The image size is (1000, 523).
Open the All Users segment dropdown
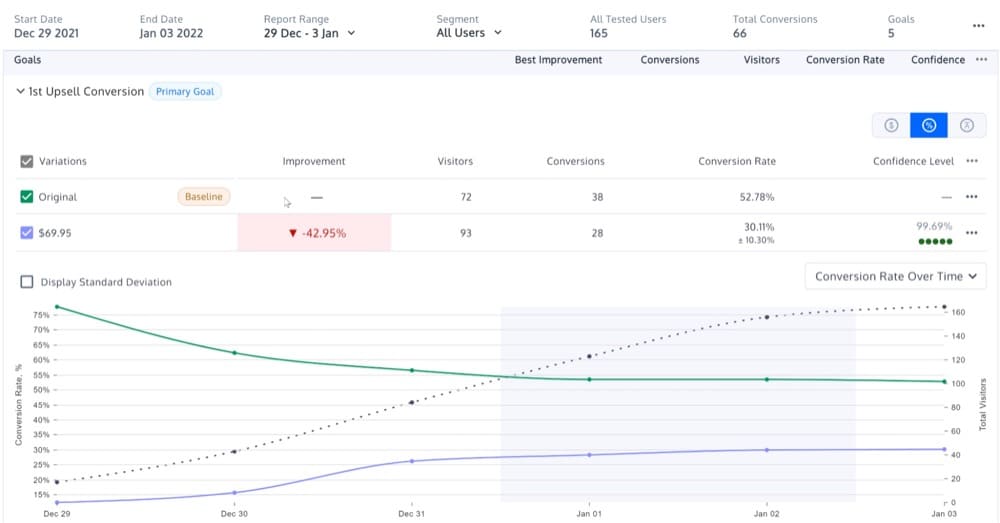[x=469, y=33]
